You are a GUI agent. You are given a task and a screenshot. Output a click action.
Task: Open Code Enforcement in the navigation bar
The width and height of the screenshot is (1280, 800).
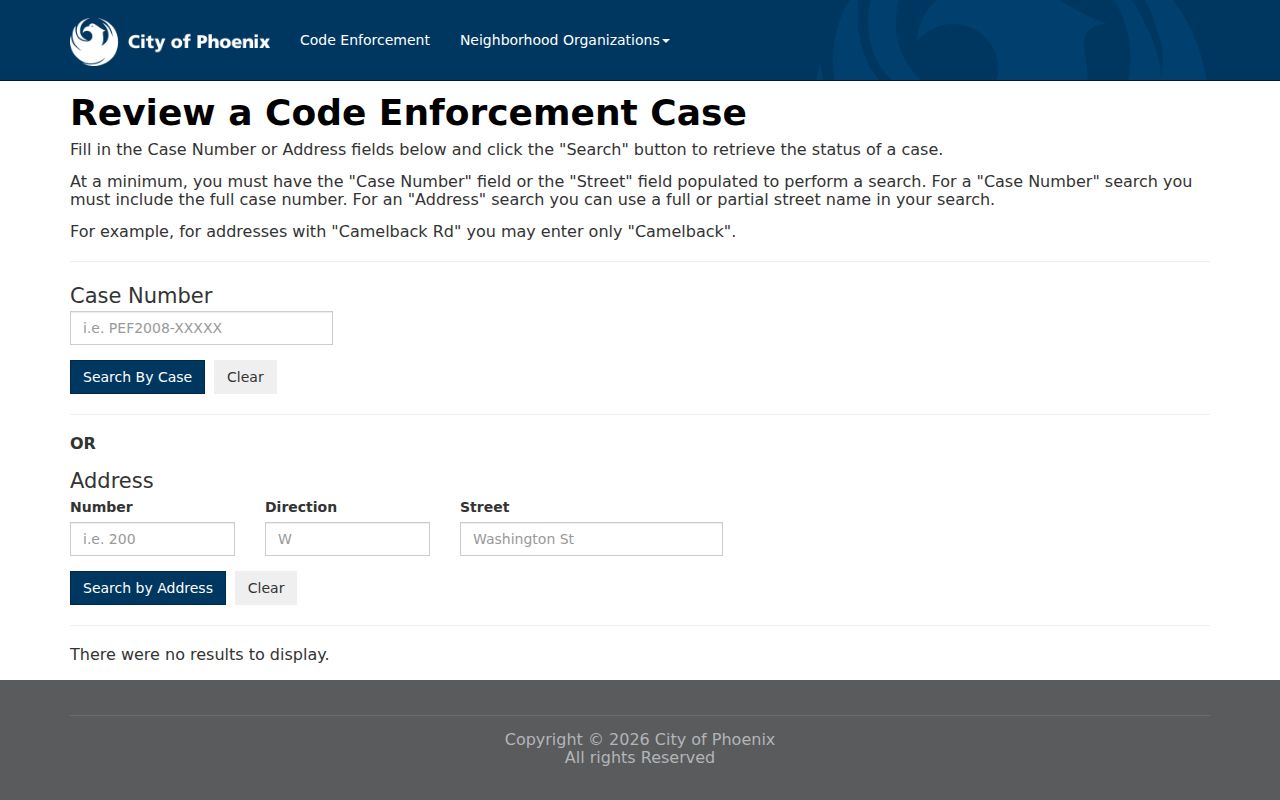(x=365, y=40)
